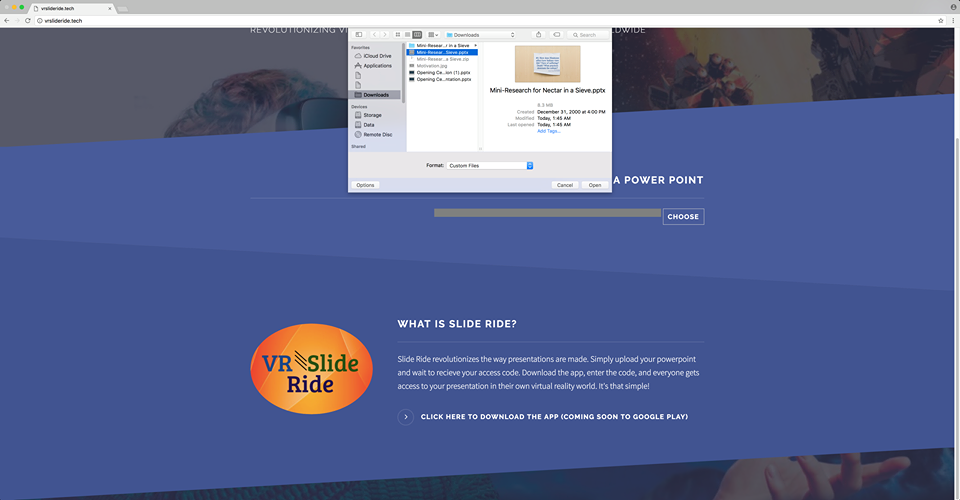The height and width of the screenshot is (500, 960).
Task: Open the browser three-dot menu
Action: click(x=953, y=20)
